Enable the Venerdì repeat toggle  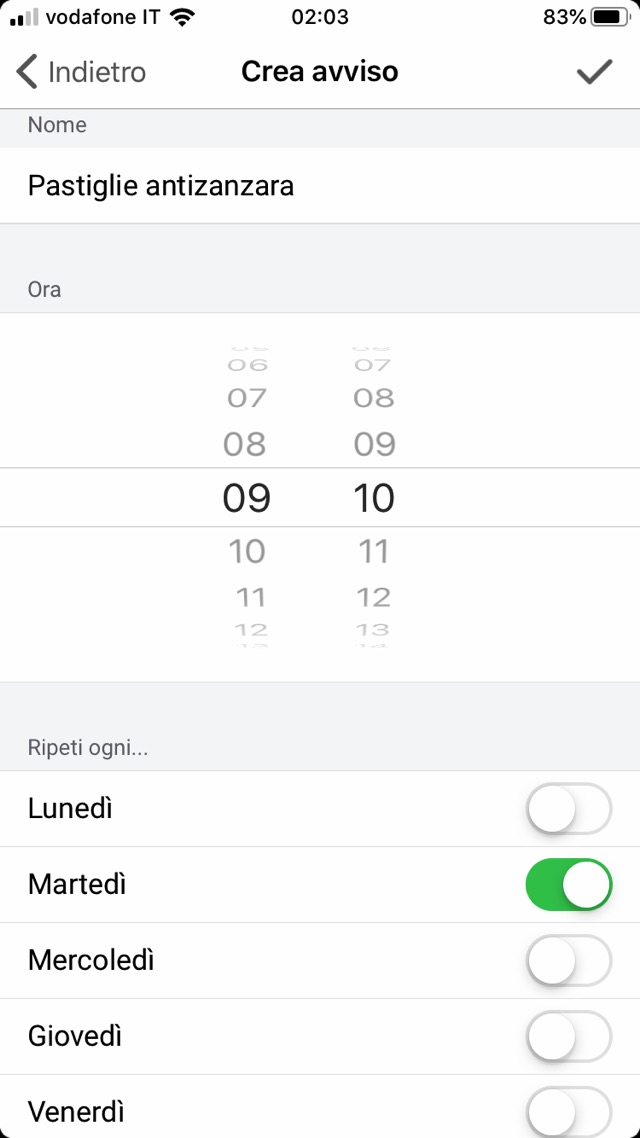568,1111
